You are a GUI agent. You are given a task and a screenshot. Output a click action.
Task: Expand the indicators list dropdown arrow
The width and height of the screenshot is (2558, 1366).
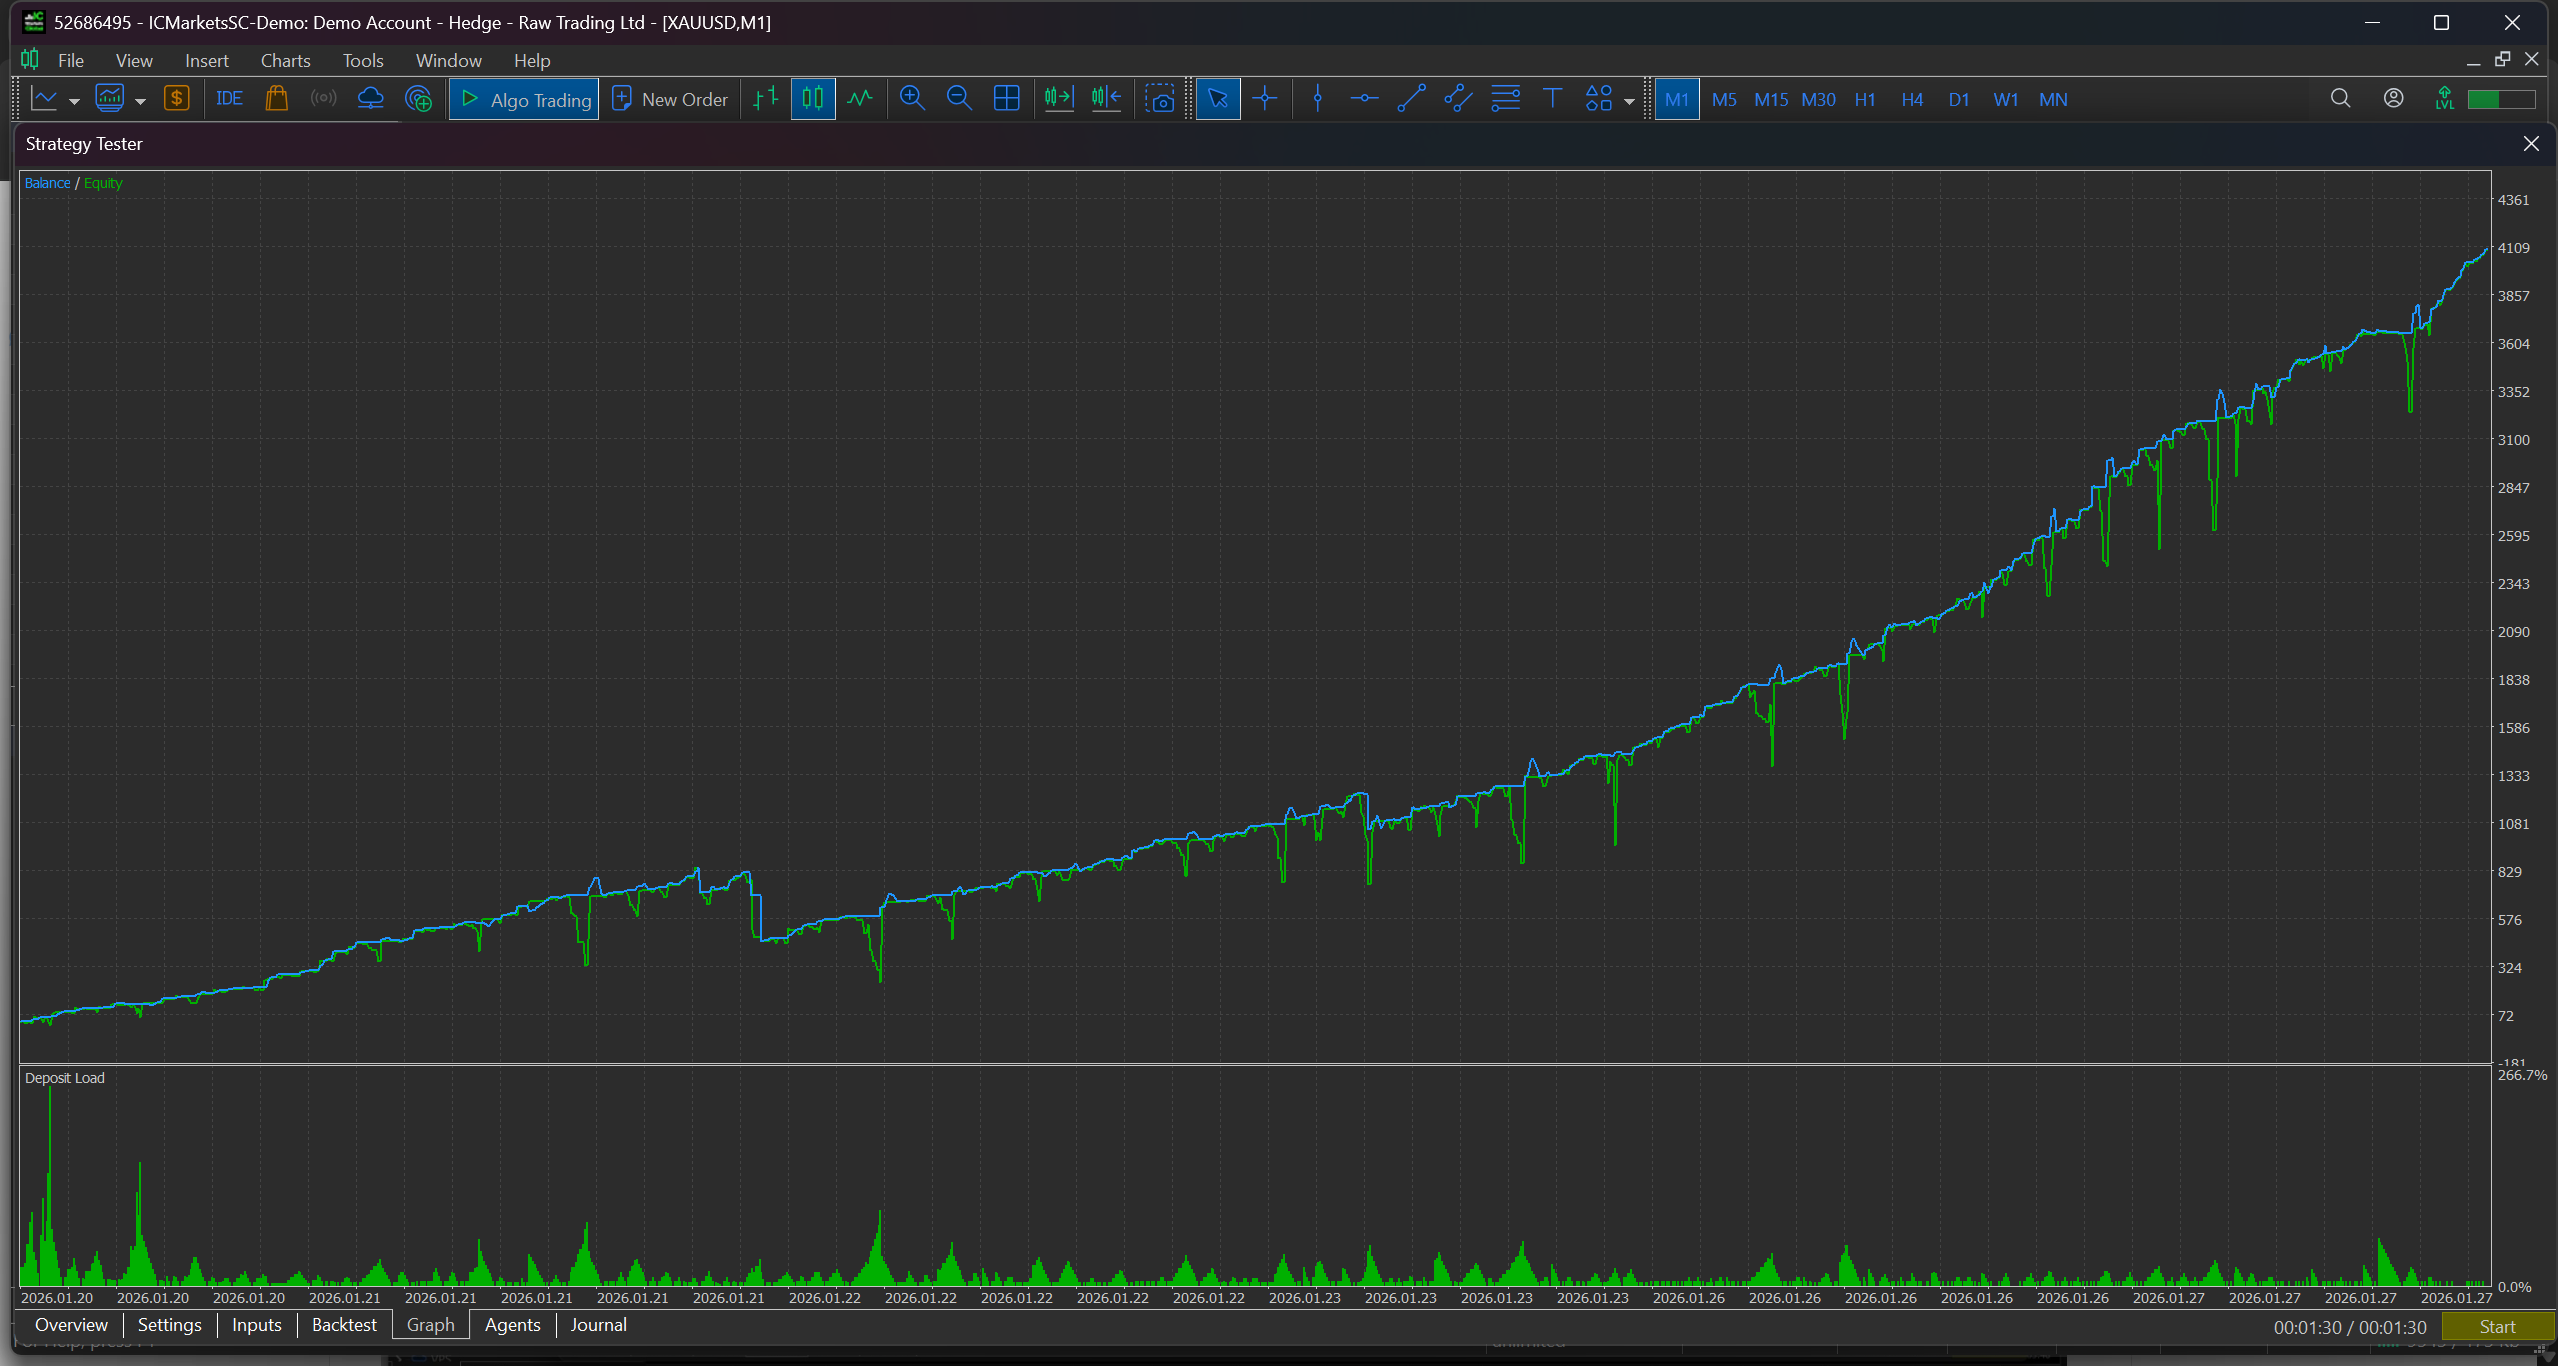140,101
